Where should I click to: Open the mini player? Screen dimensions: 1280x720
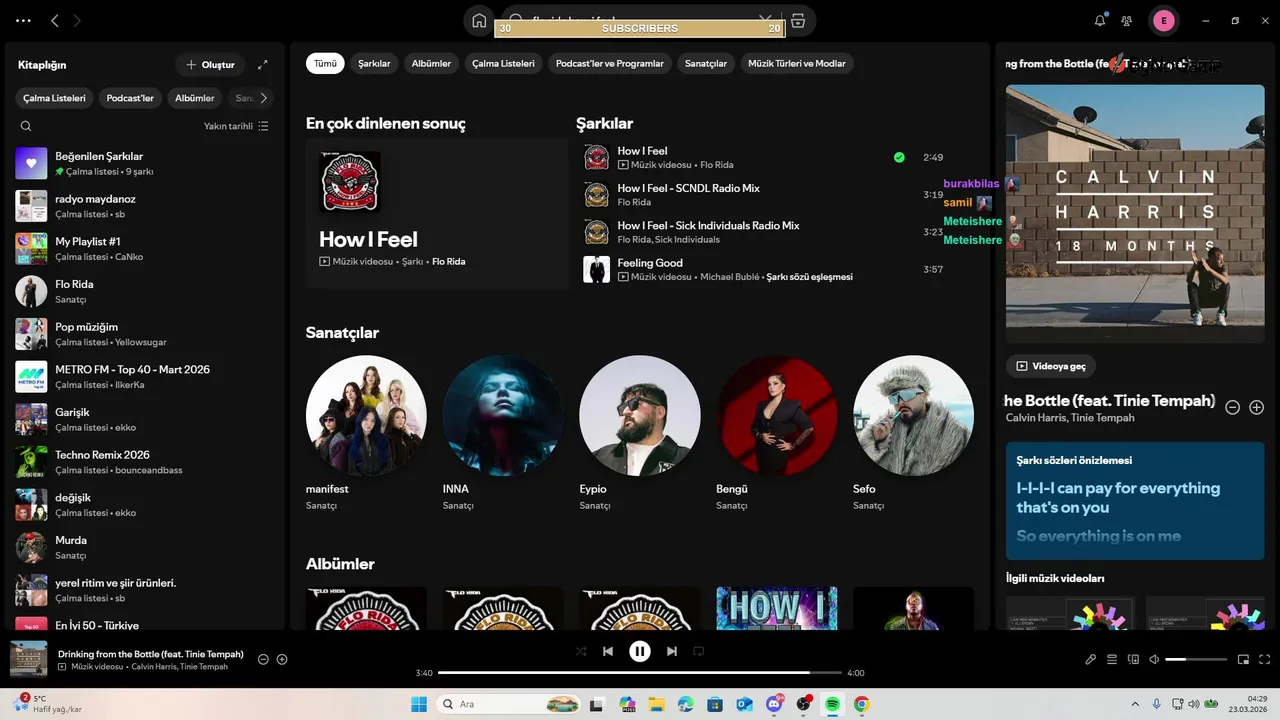tap(1244, 659)
